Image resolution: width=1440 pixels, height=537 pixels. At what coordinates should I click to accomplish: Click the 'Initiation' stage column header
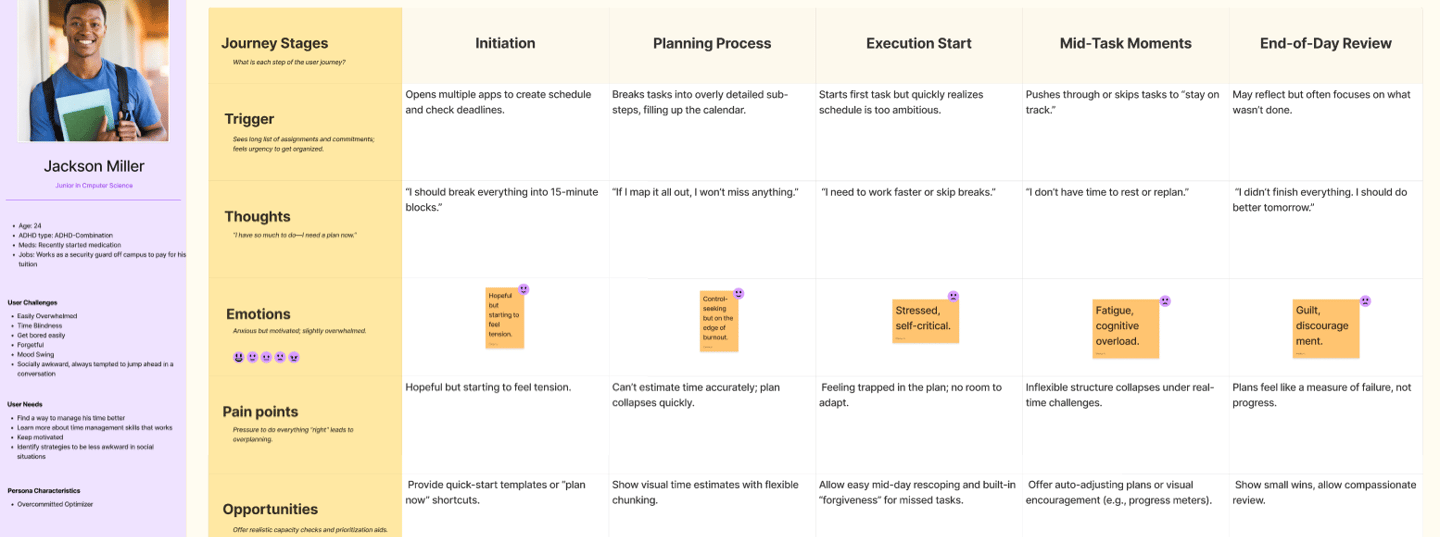[x=505, y=43]
